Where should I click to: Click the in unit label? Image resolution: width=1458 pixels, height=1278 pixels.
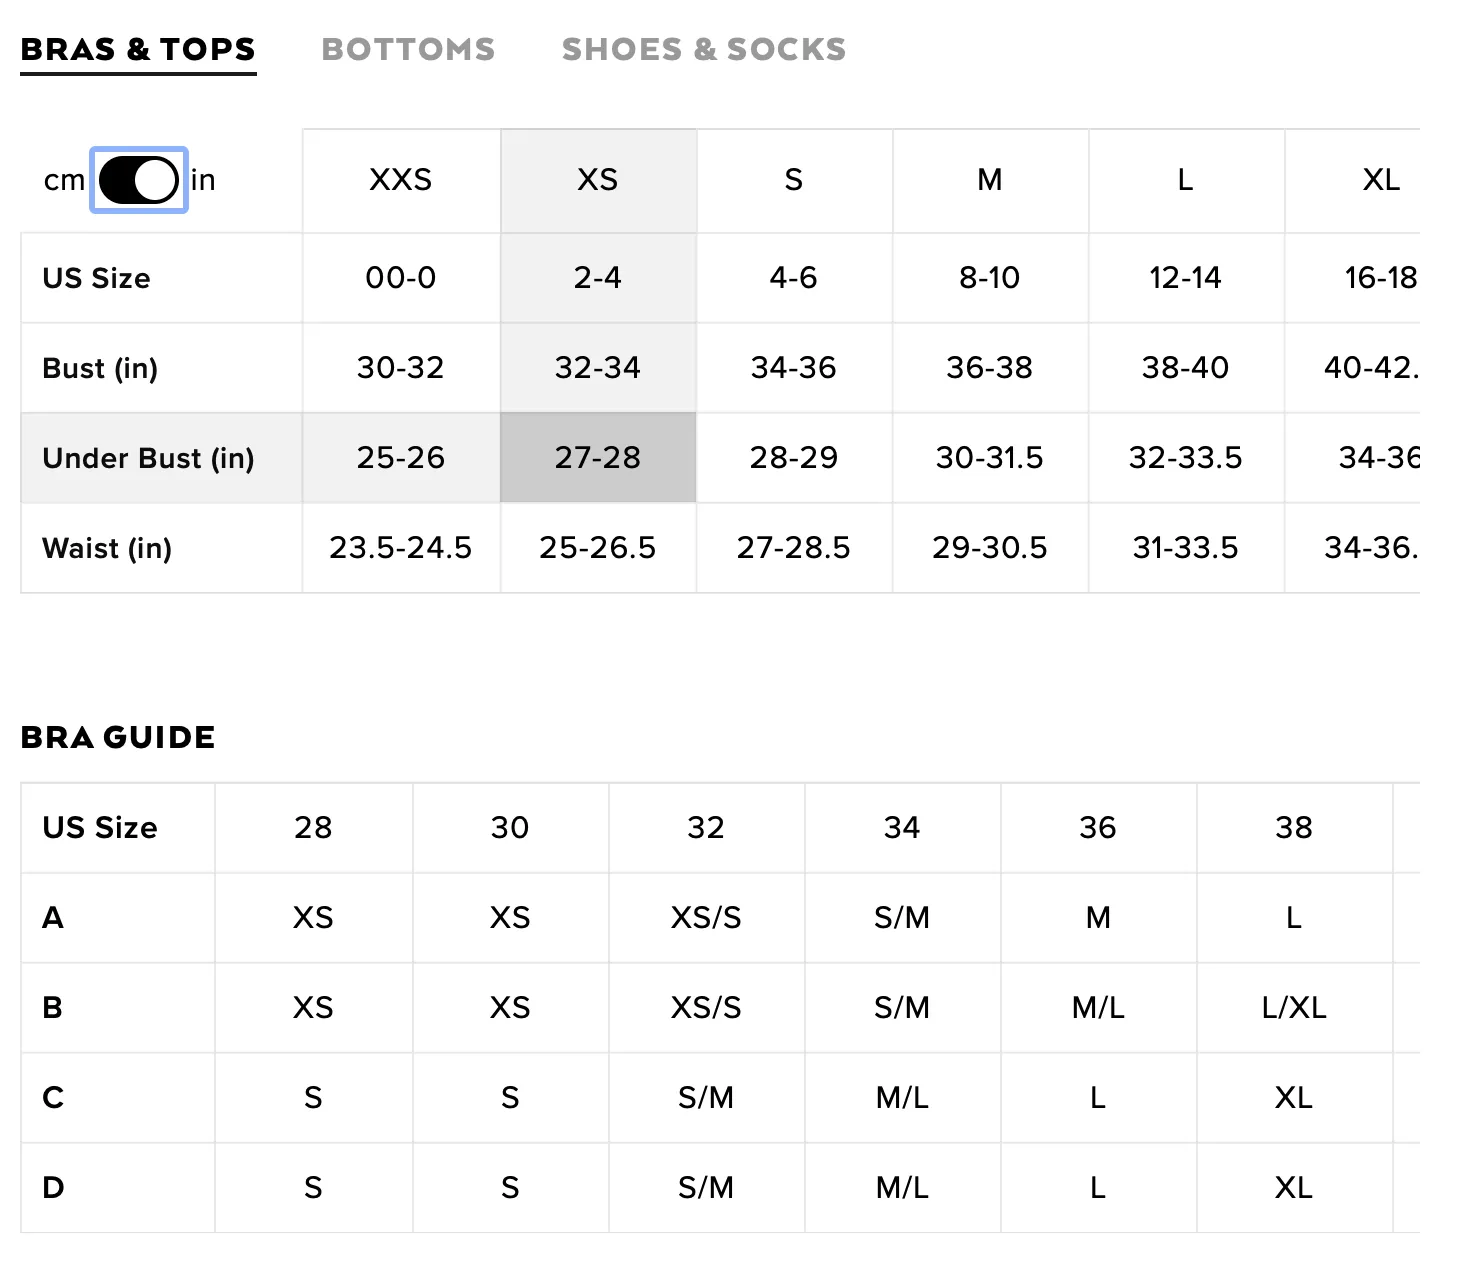[x=203, y=180]
